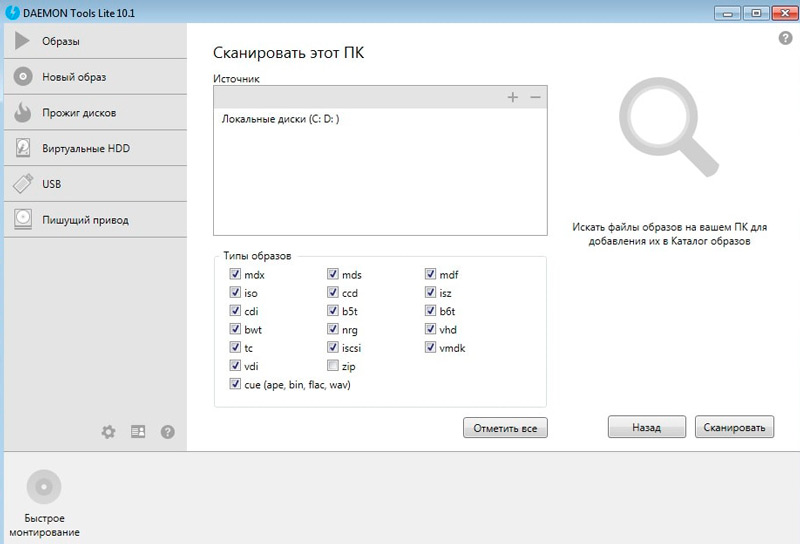This screenshot has height=544, width=800.
Task: Click the Назад button
Action: [646, 427]
